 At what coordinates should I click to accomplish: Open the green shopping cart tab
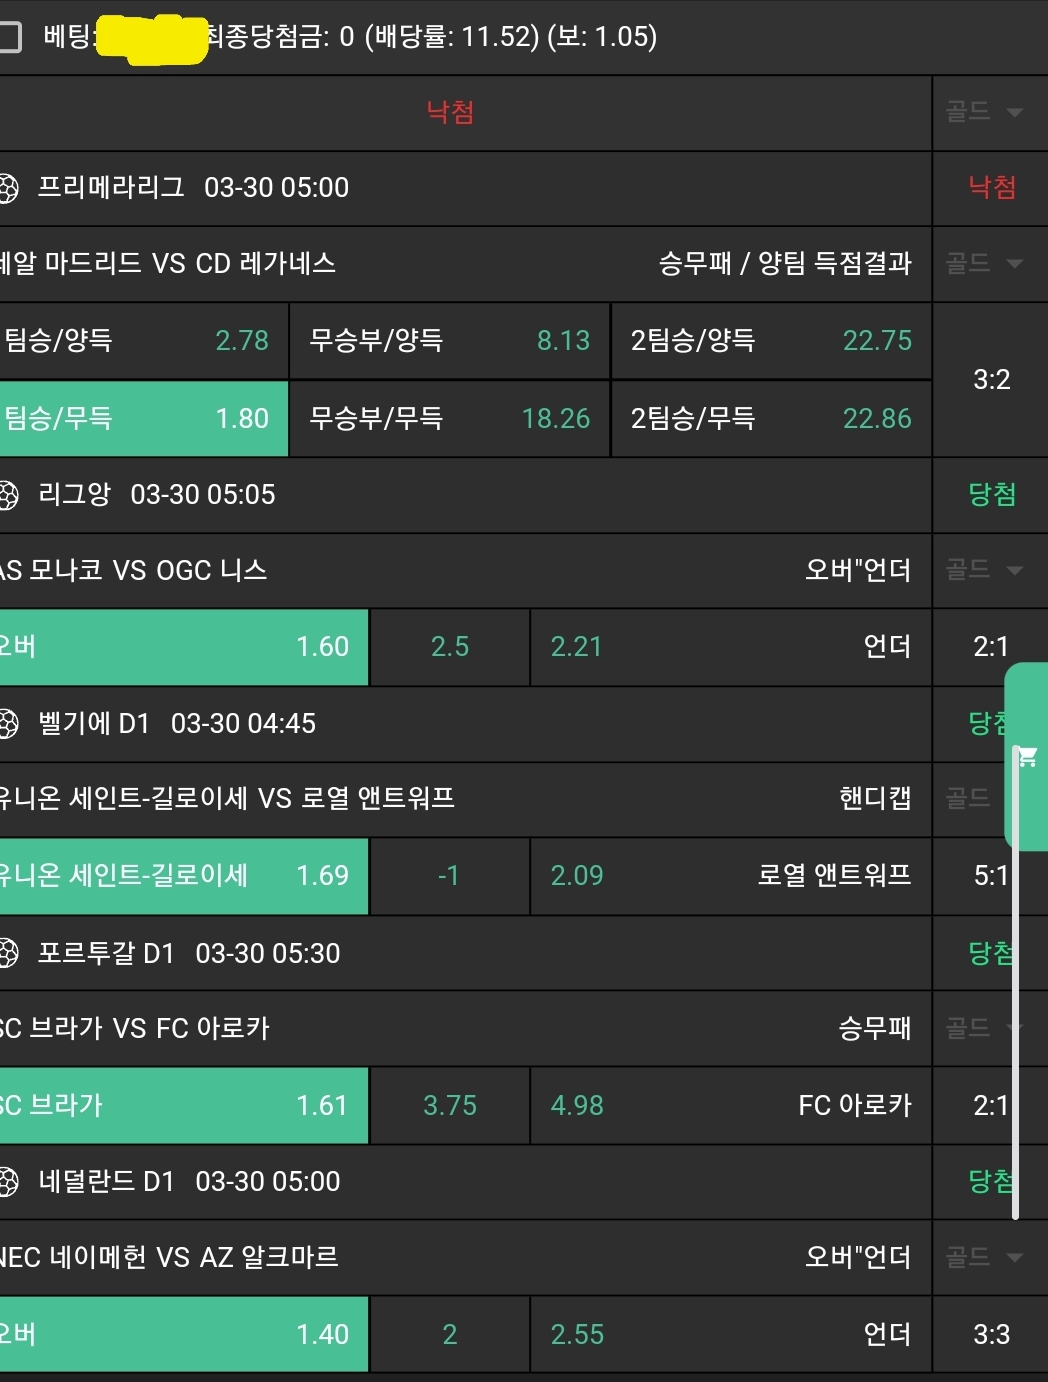[x=1027, y=757]
